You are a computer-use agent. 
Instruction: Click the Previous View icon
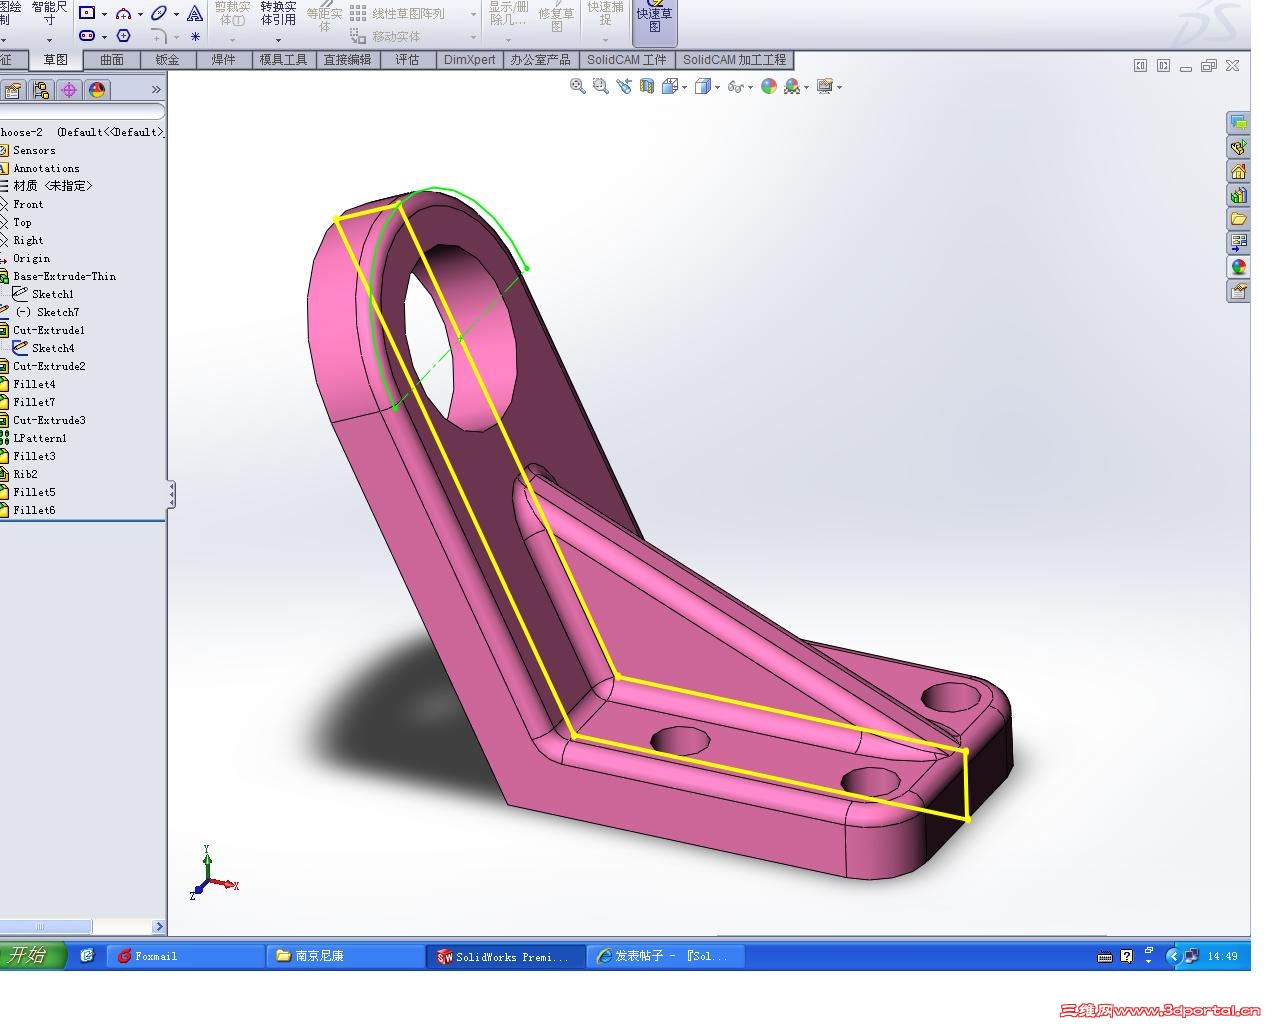(624, 87)
